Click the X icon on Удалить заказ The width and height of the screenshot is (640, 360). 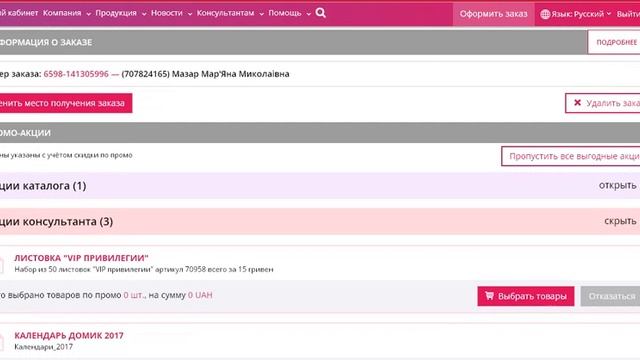577,103
